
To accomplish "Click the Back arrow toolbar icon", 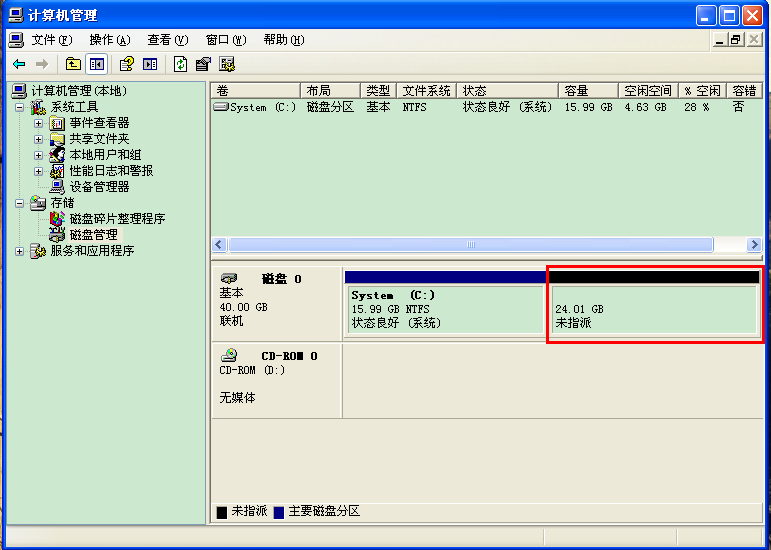I will click(19, 64).
